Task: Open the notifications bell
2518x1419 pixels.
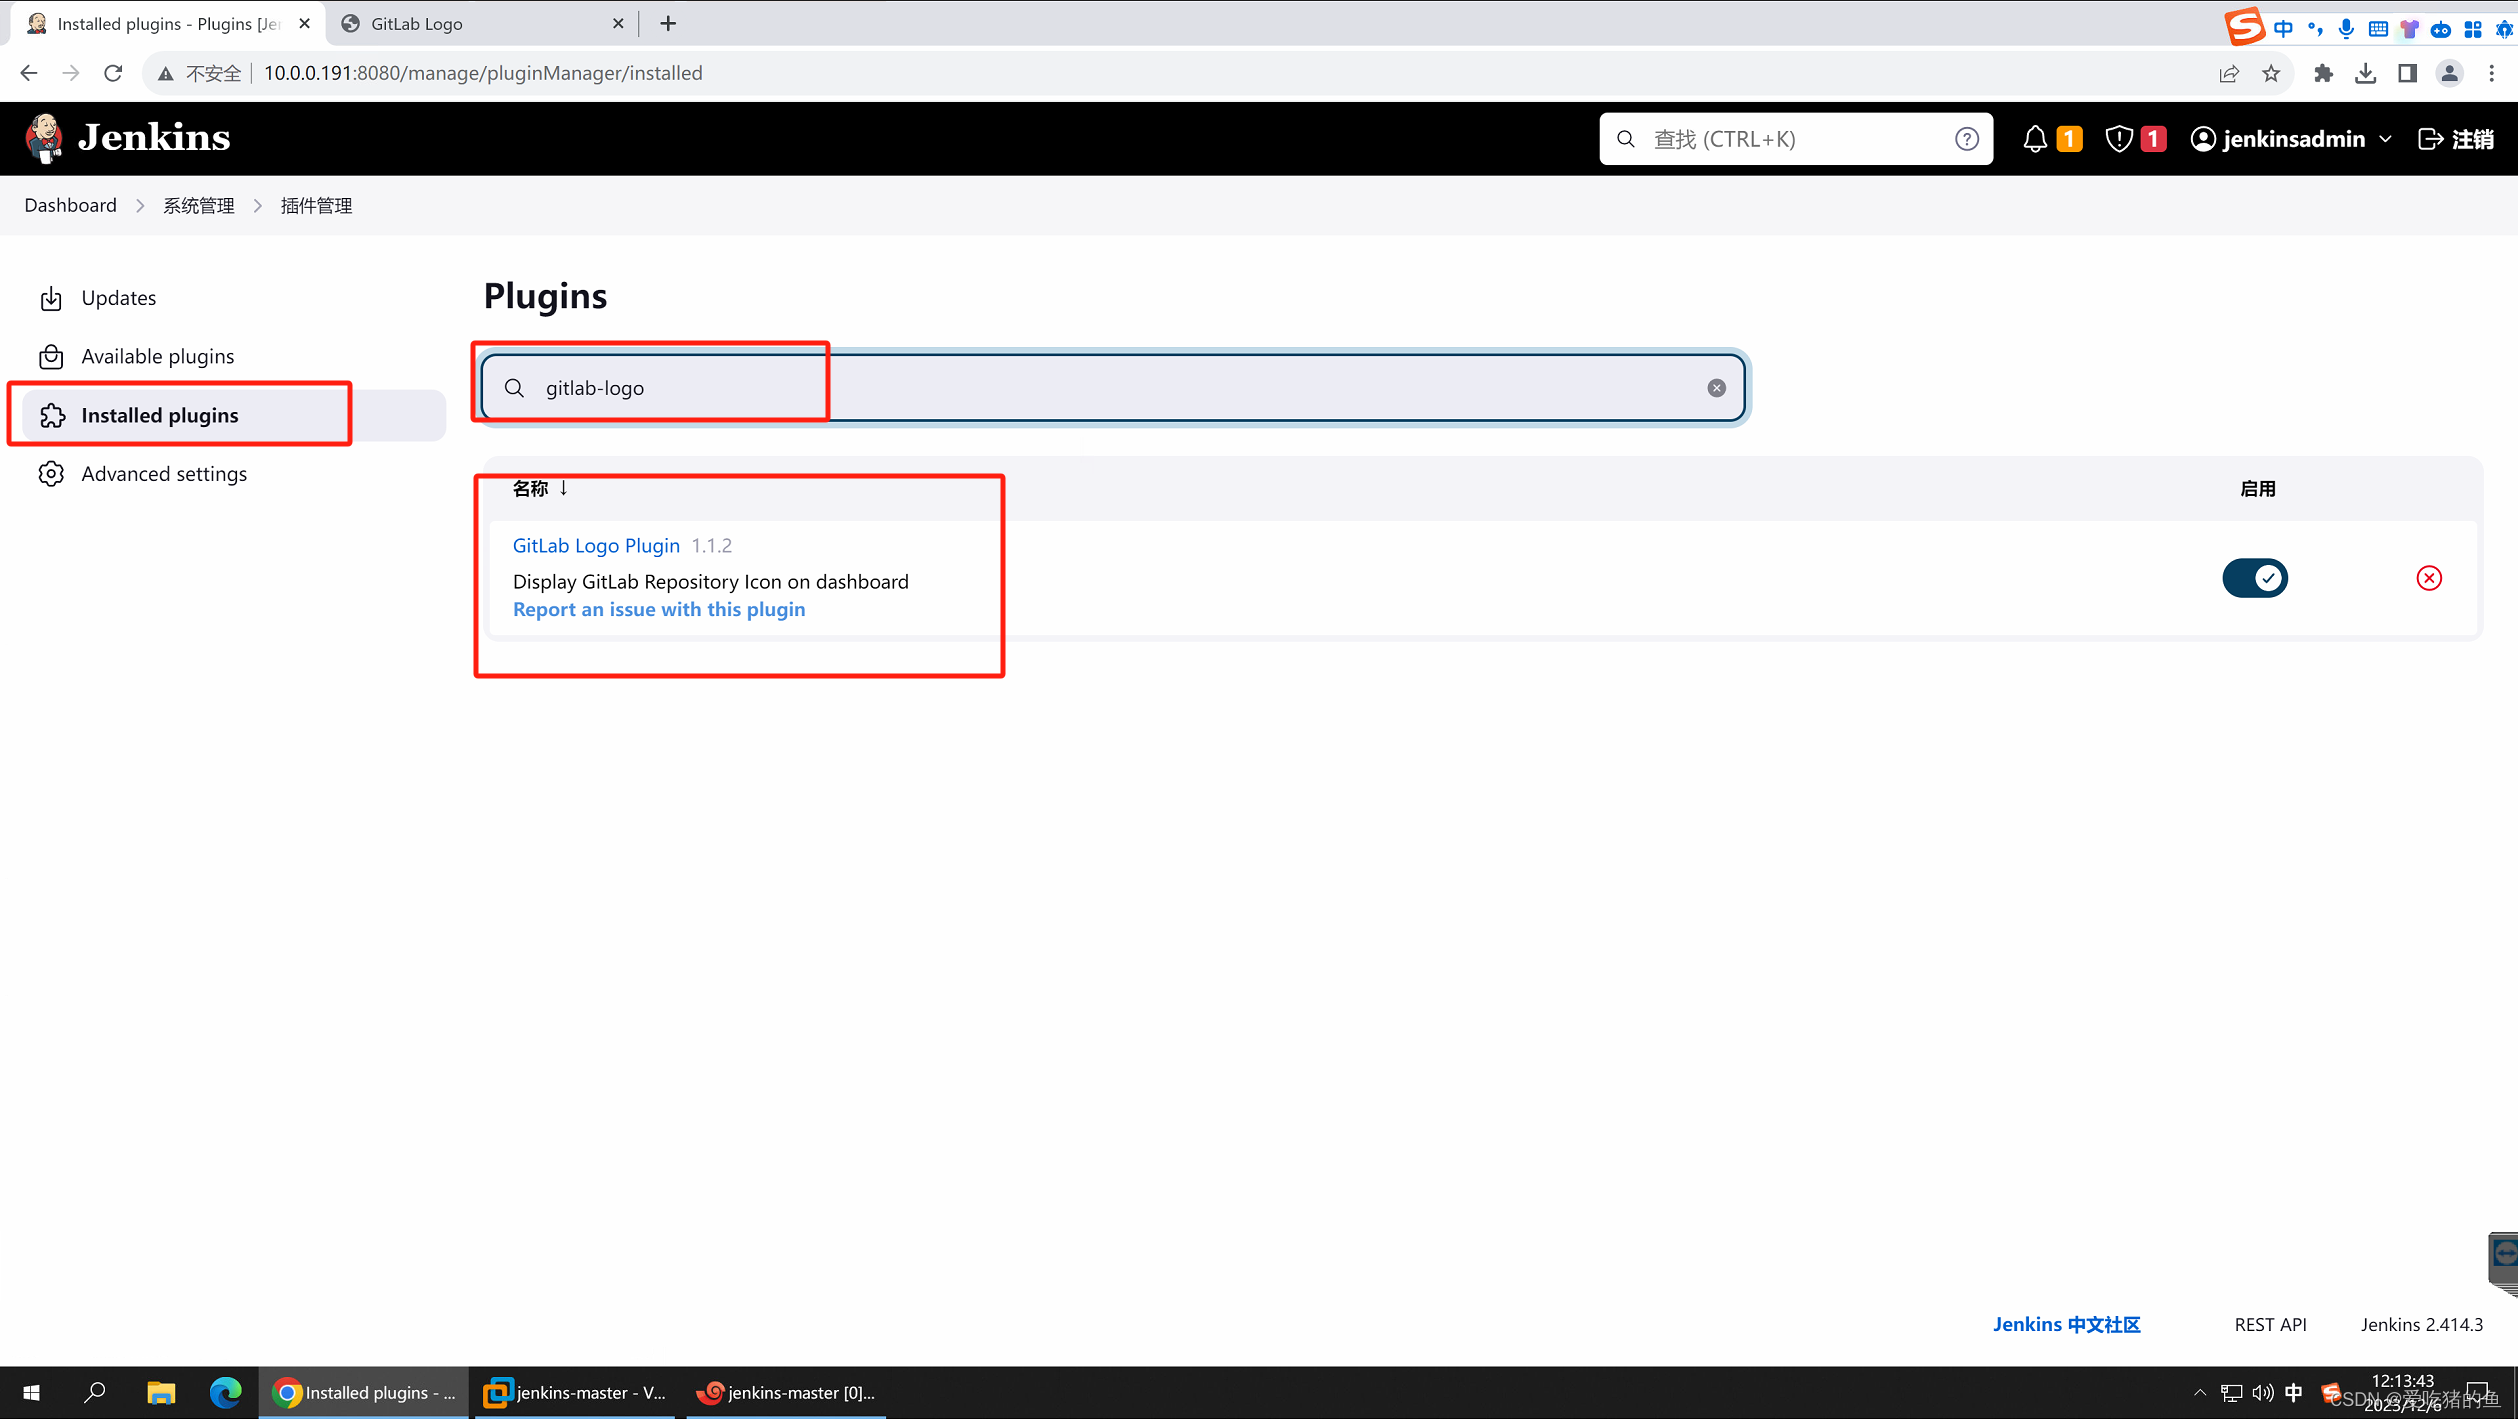Action: (x=2034, y=139)
